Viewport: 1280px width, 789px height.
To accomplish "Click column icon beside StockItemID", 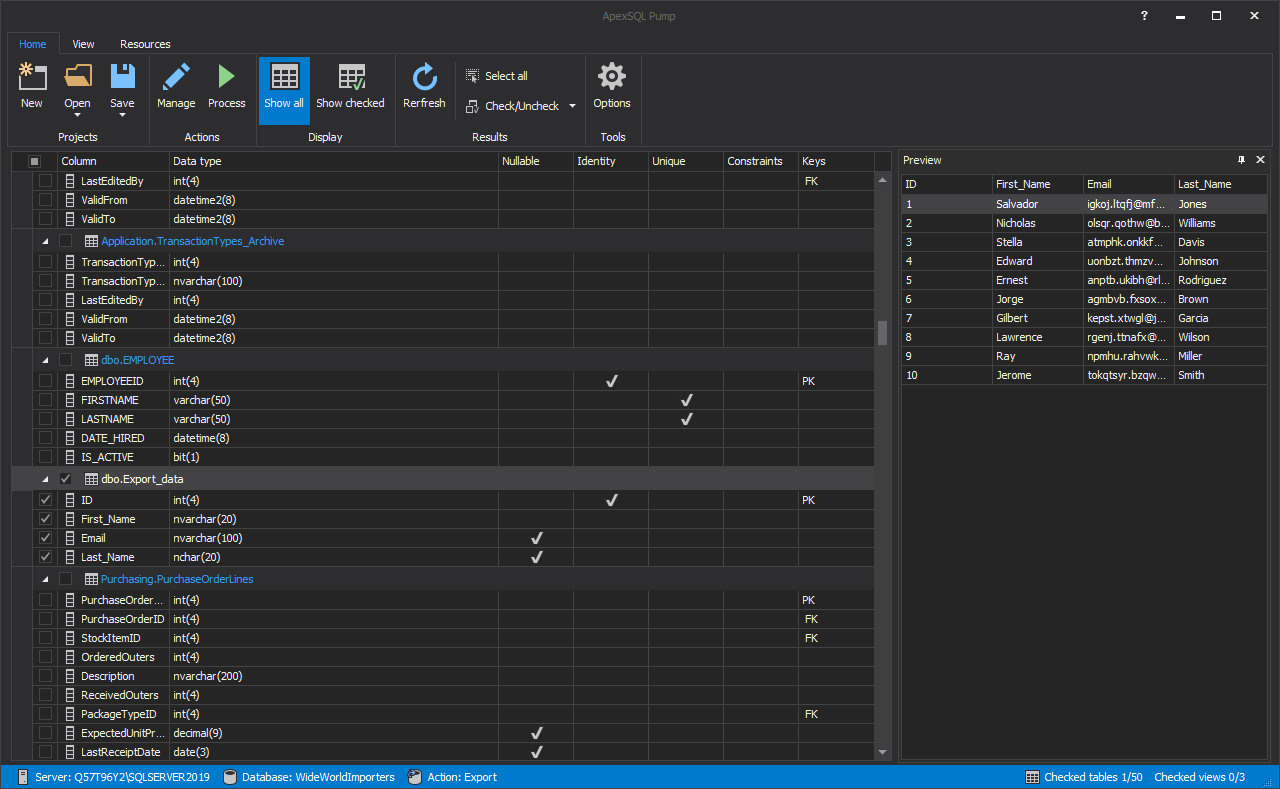I will (70, 638).
